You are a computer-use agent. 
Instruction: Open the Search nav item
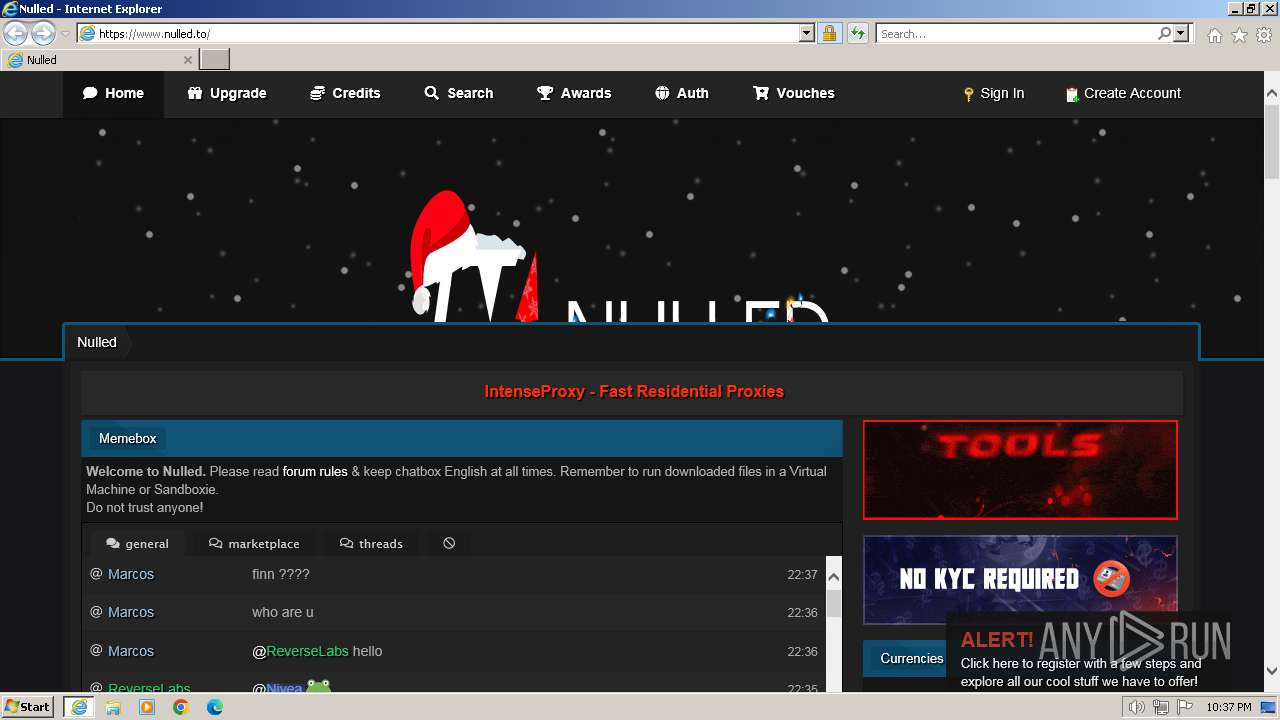458,93
